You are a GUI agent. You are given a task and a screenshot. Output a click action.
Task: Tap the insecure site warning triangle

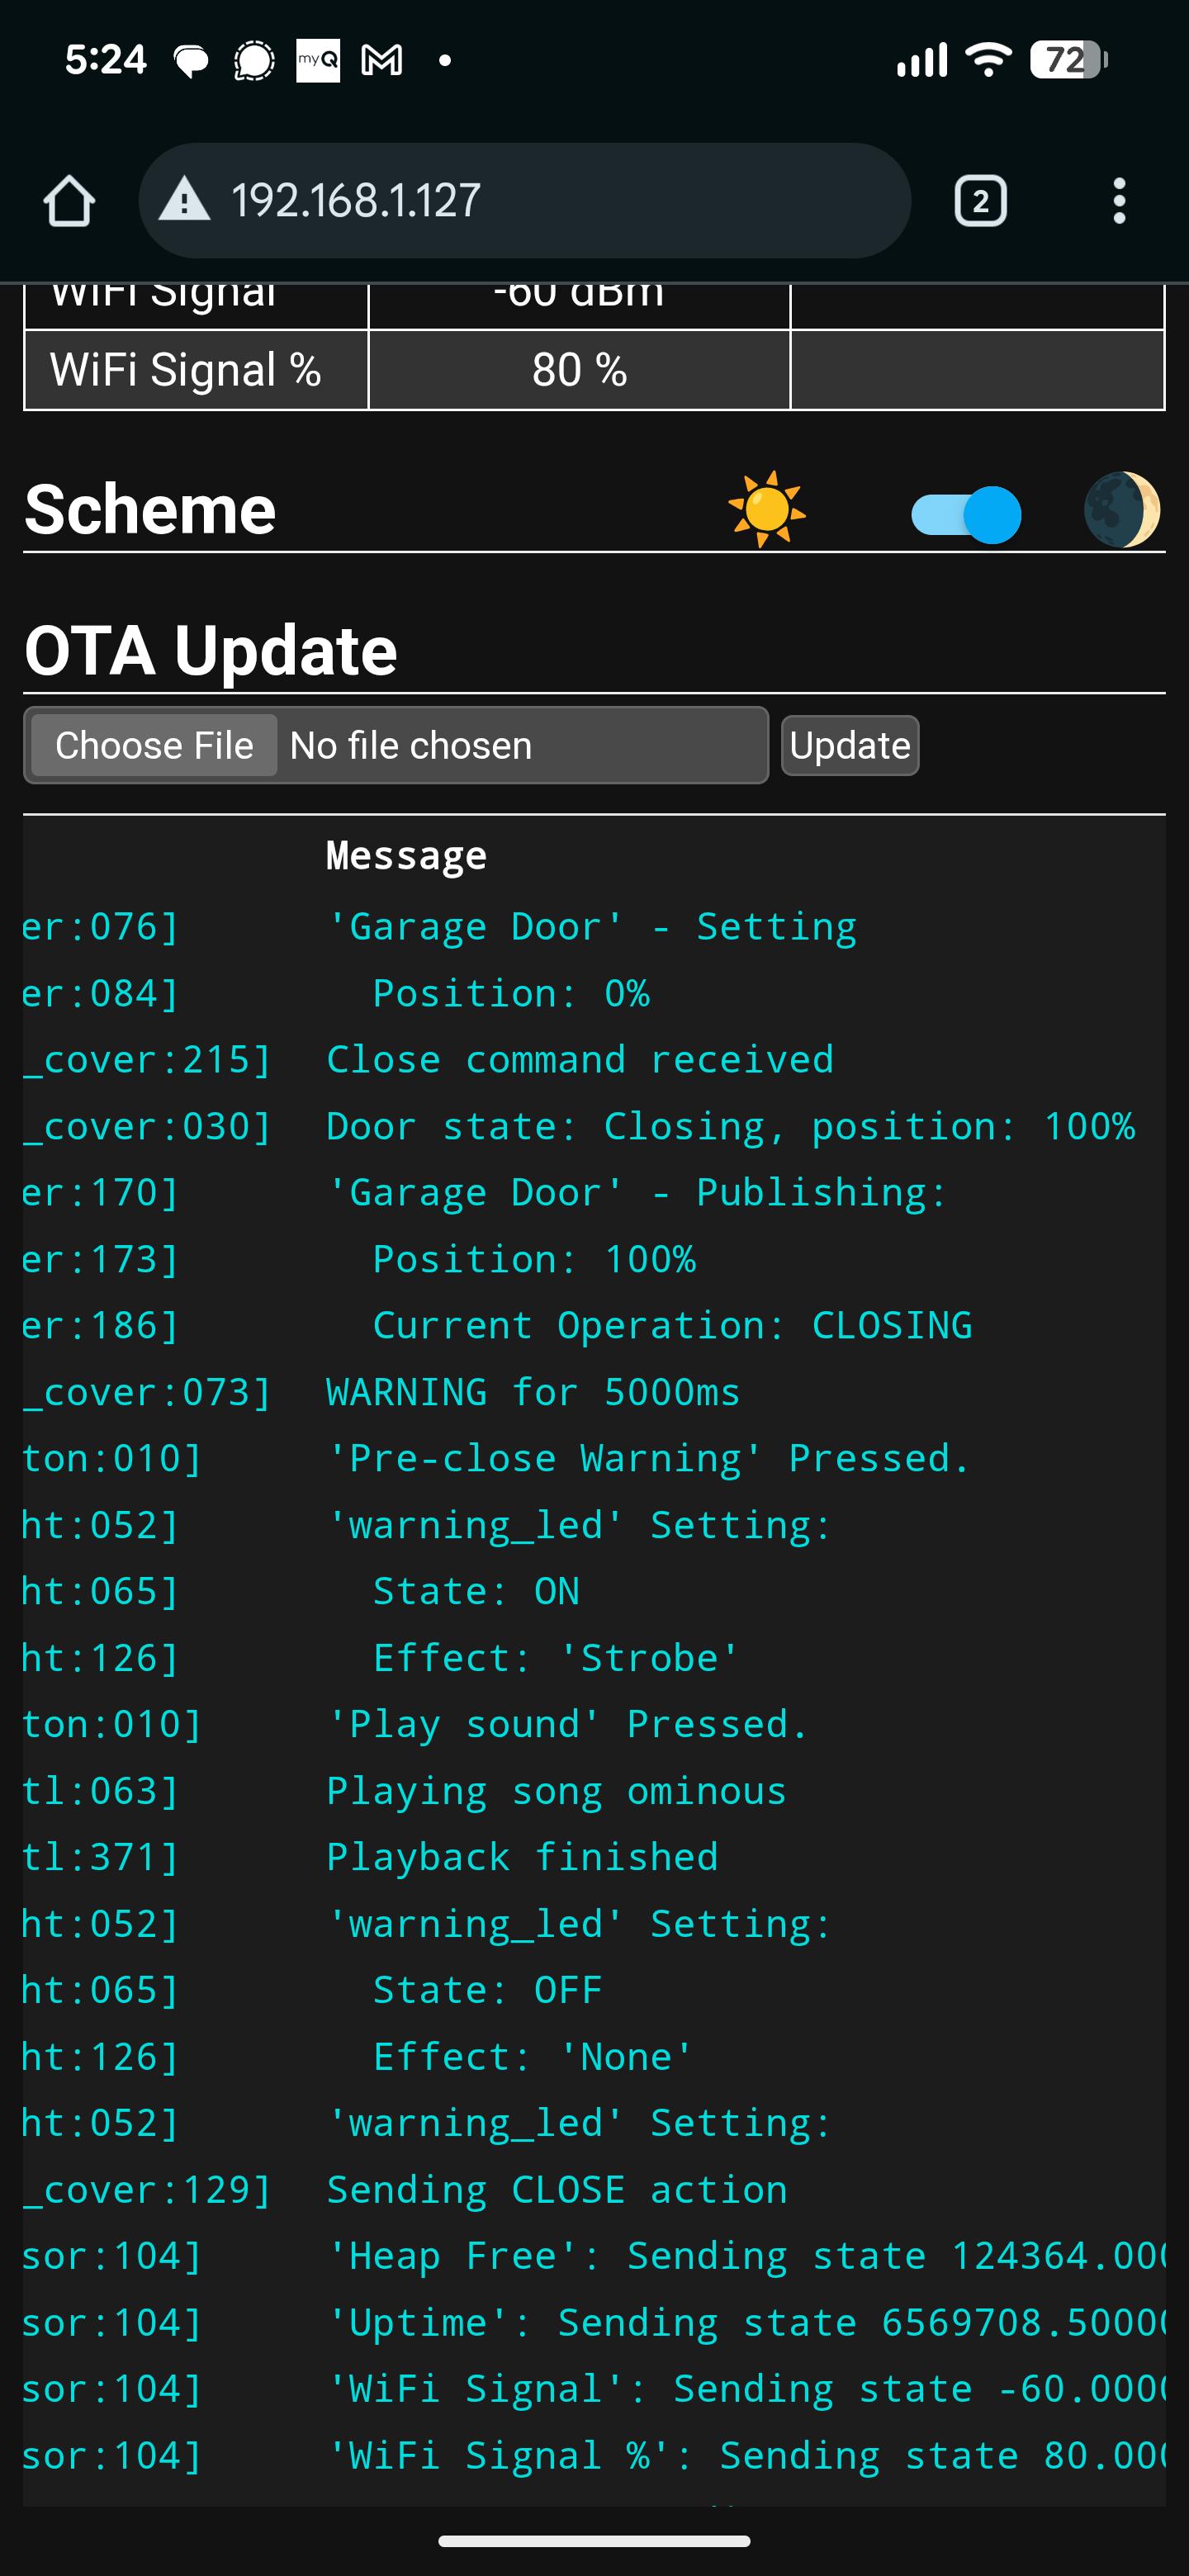pyautogui.click(x=185, y=200)
